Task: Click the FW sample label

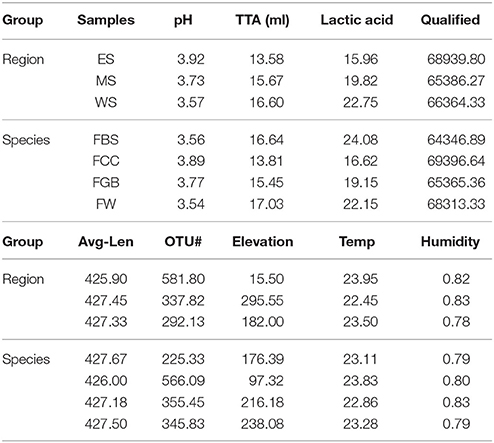Action: (106, 204)
